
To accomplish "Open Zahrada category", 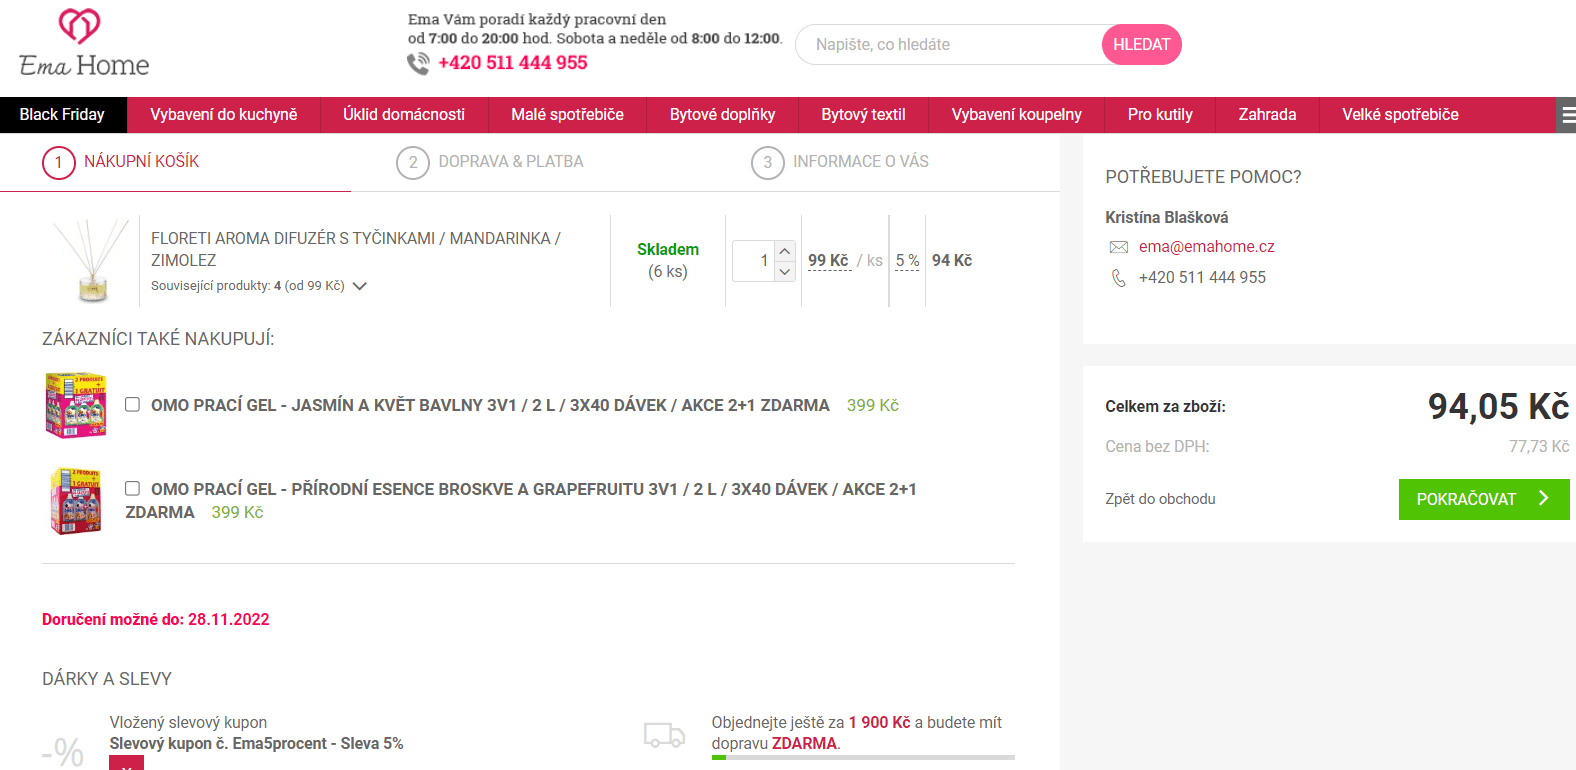I will [1267, 115].
